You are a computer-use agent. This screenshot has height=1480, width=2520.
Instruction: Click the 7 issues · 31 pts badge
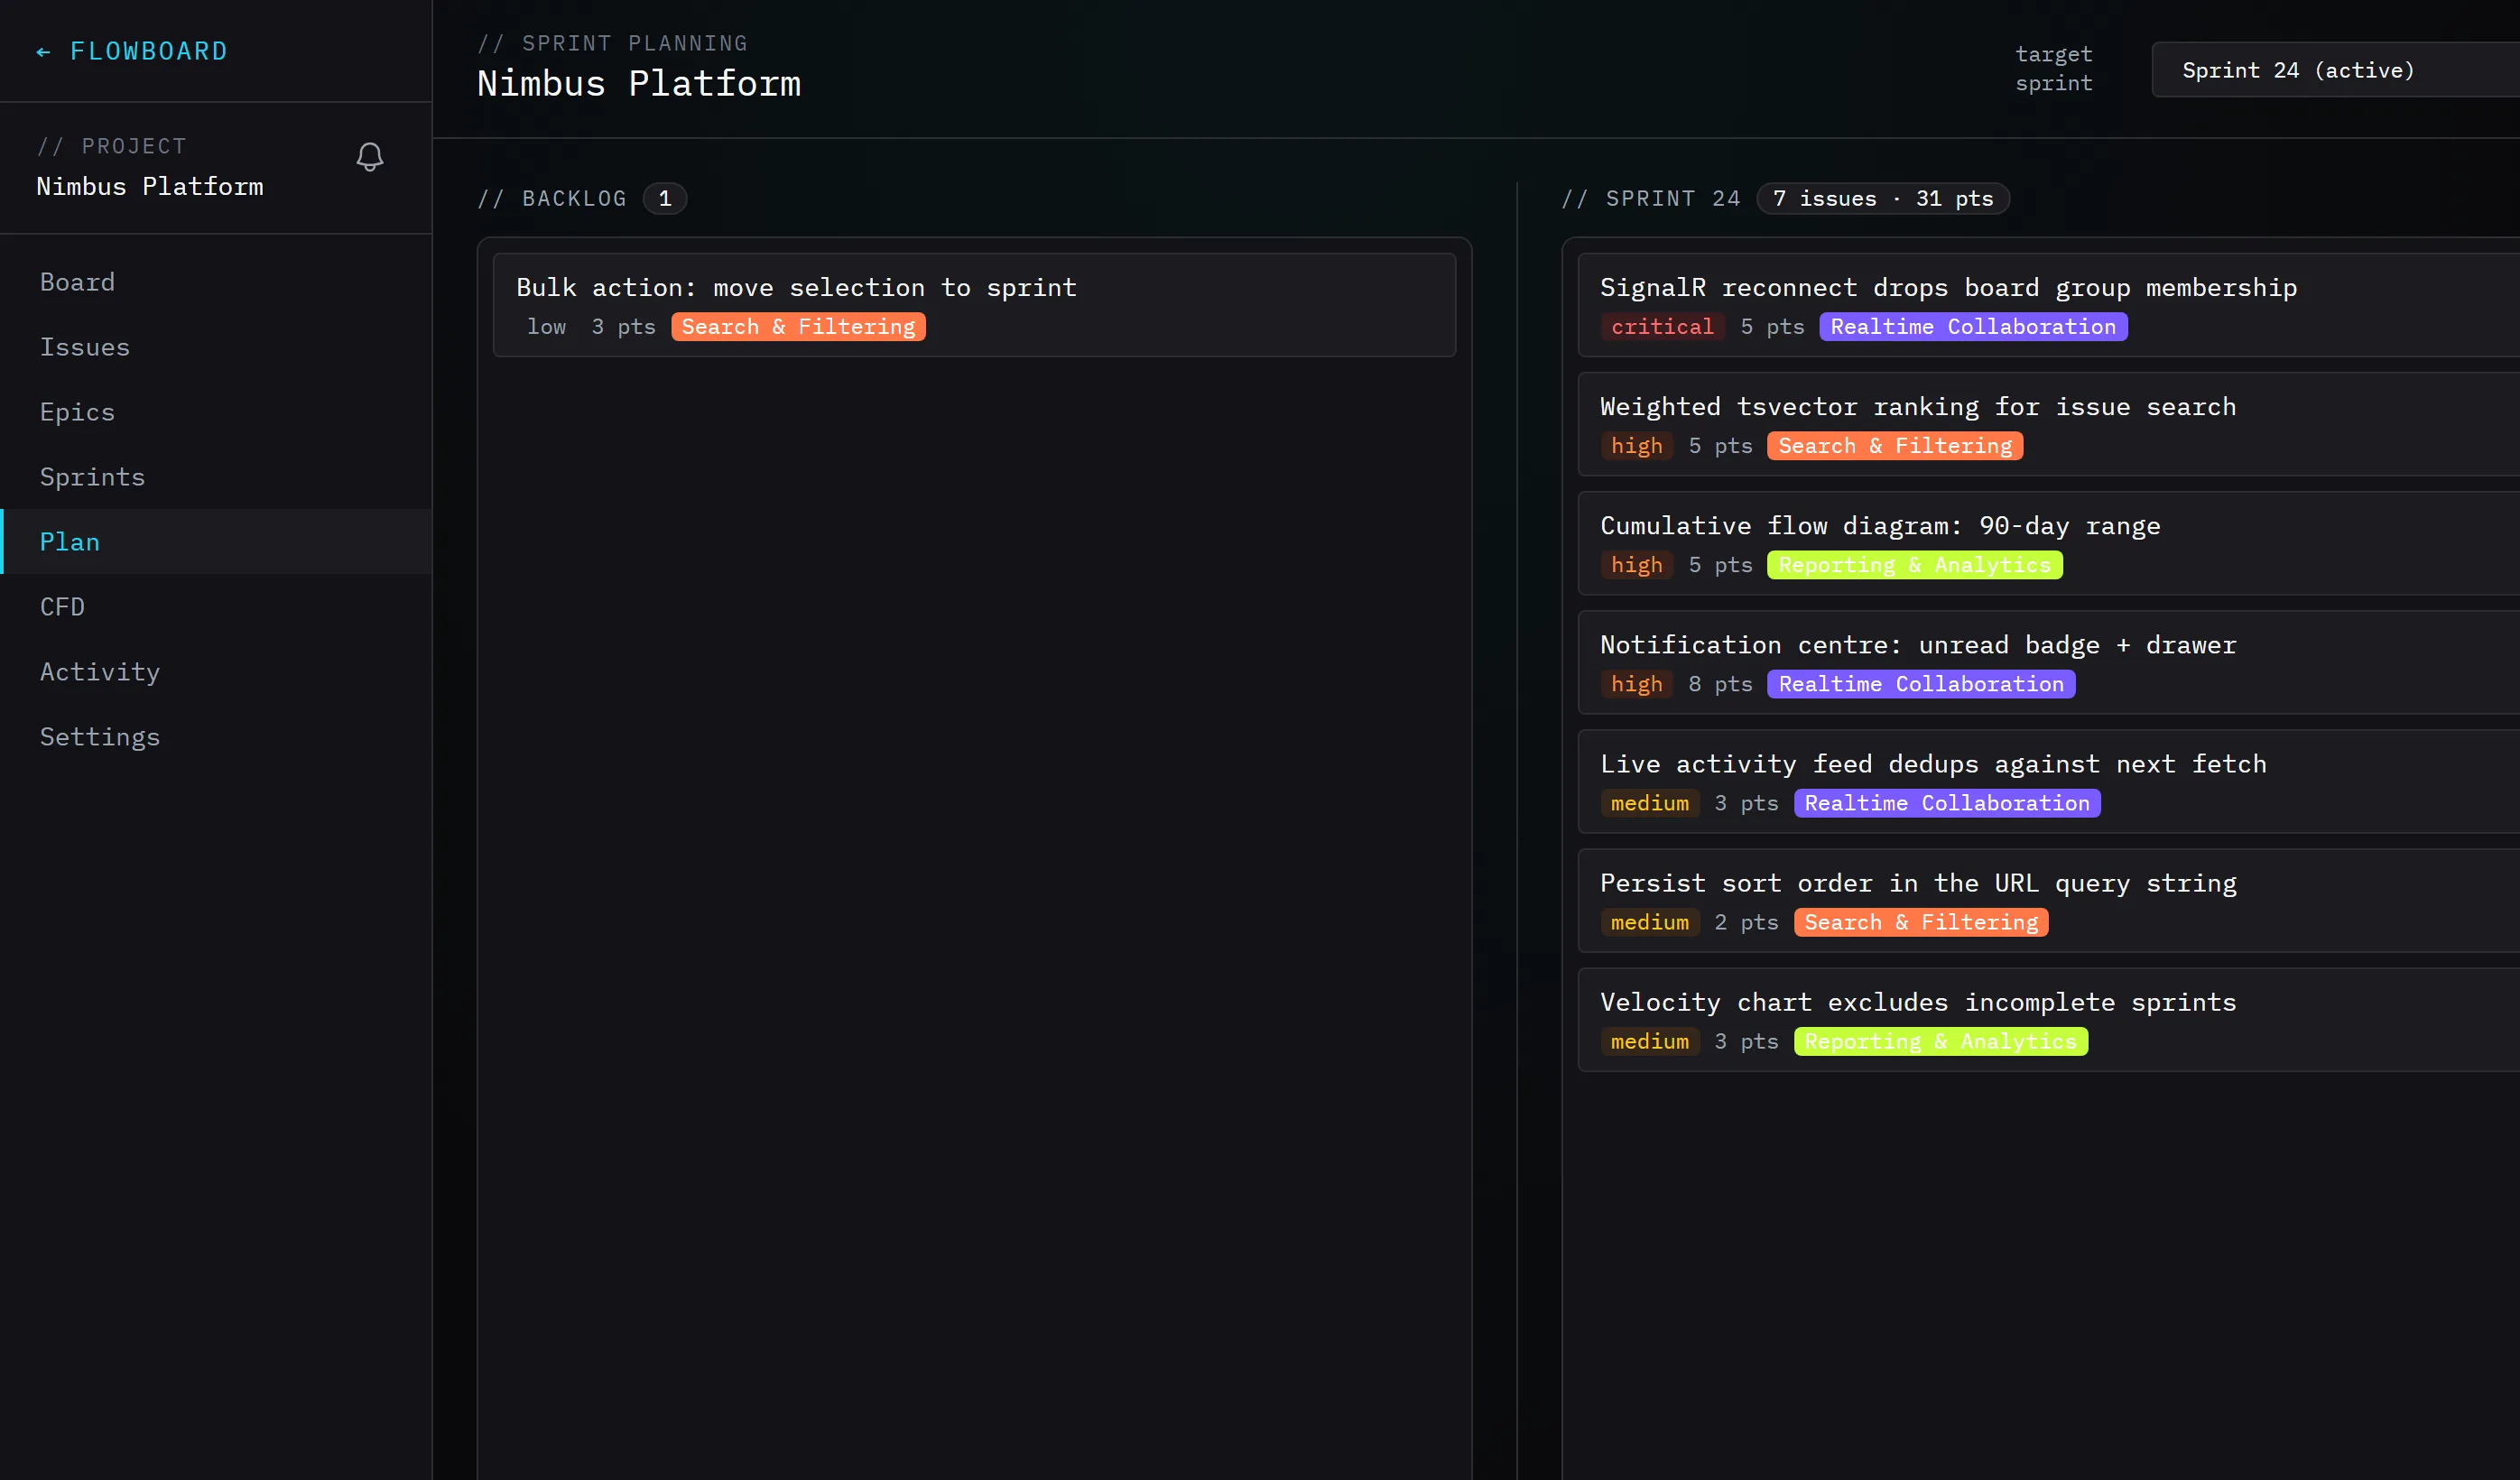(1883, 198)
